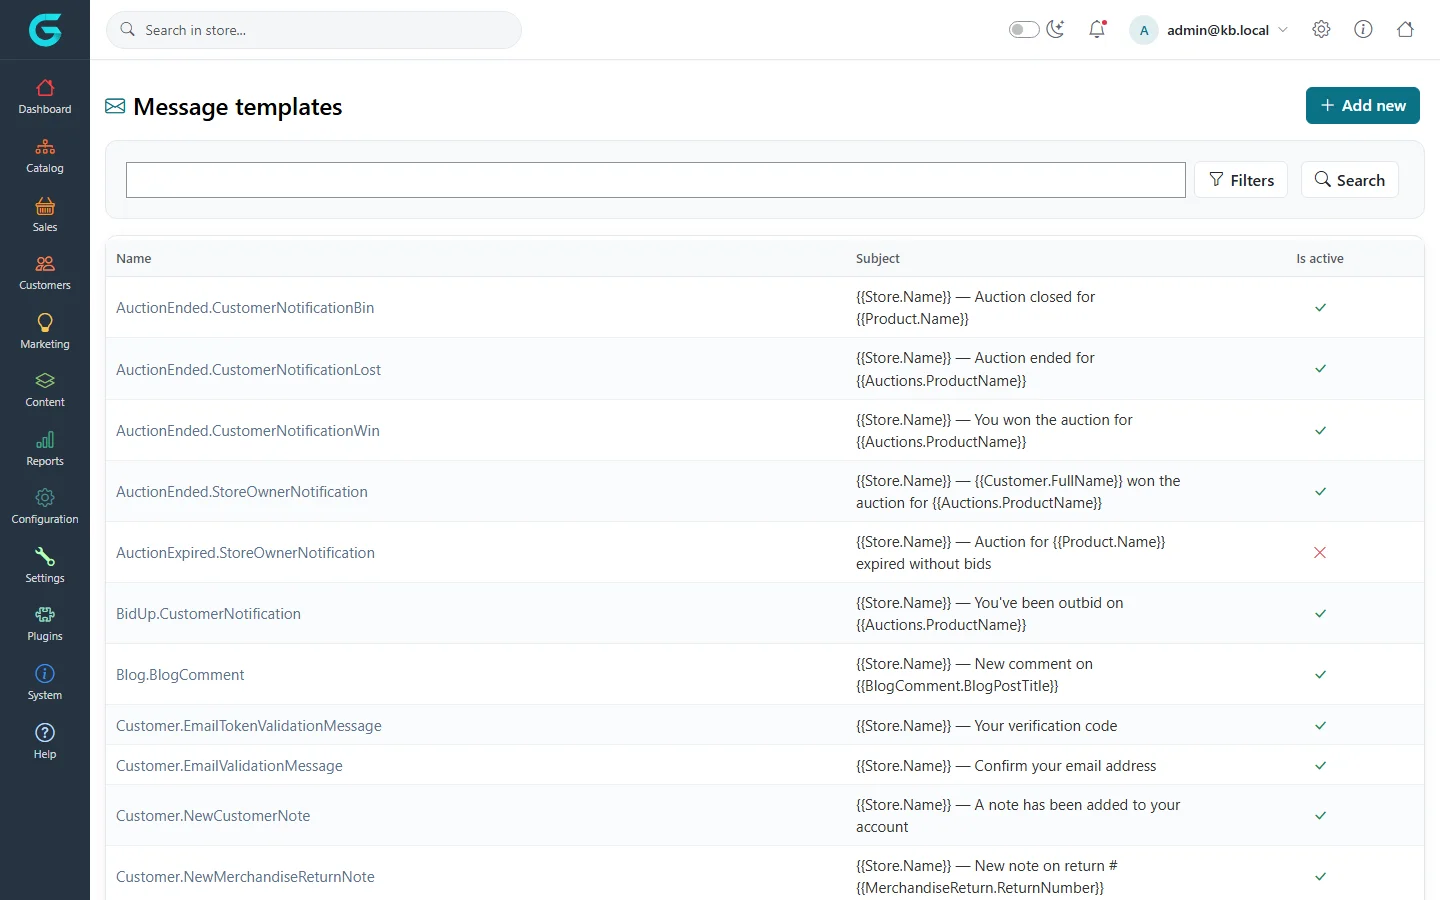
Task: Open Customer.NewMerchandiseReturnNote template
Action: tap(245, 877)
